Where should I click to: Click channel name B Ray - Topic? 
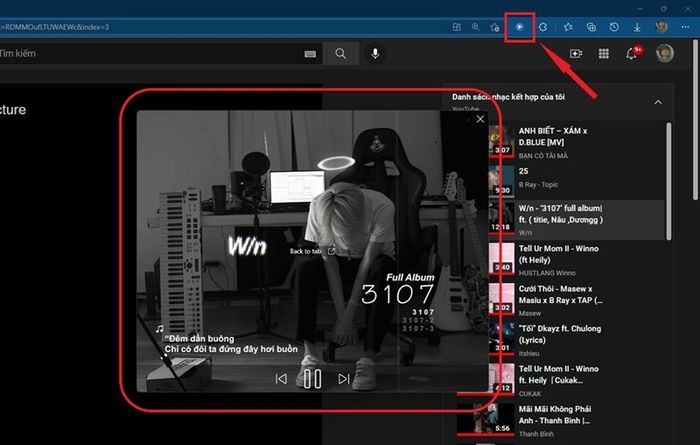pos(538,185)
